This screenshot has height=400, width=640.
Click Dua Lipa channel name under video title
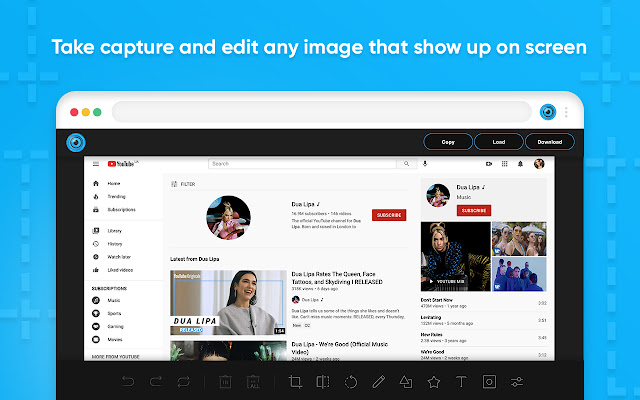[312, 300]
